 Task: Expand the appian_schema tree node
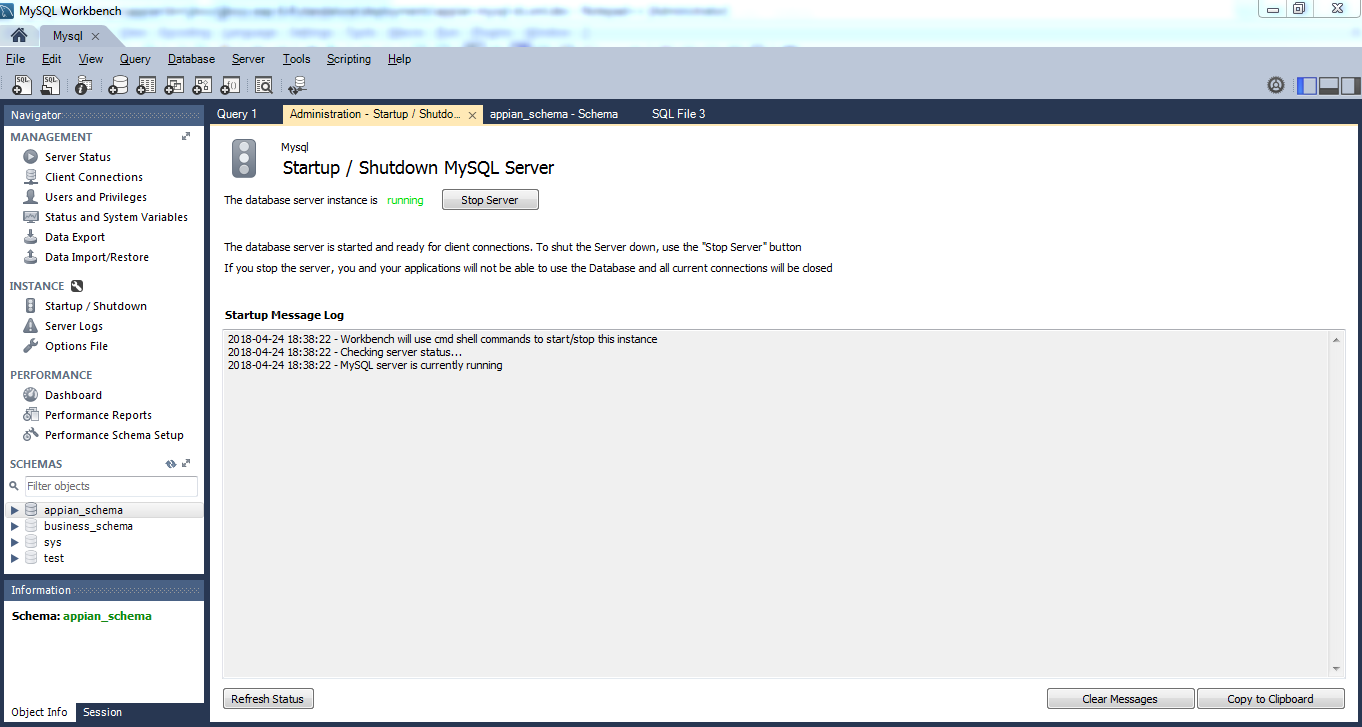pyautogui.click(x=14, y=510)
